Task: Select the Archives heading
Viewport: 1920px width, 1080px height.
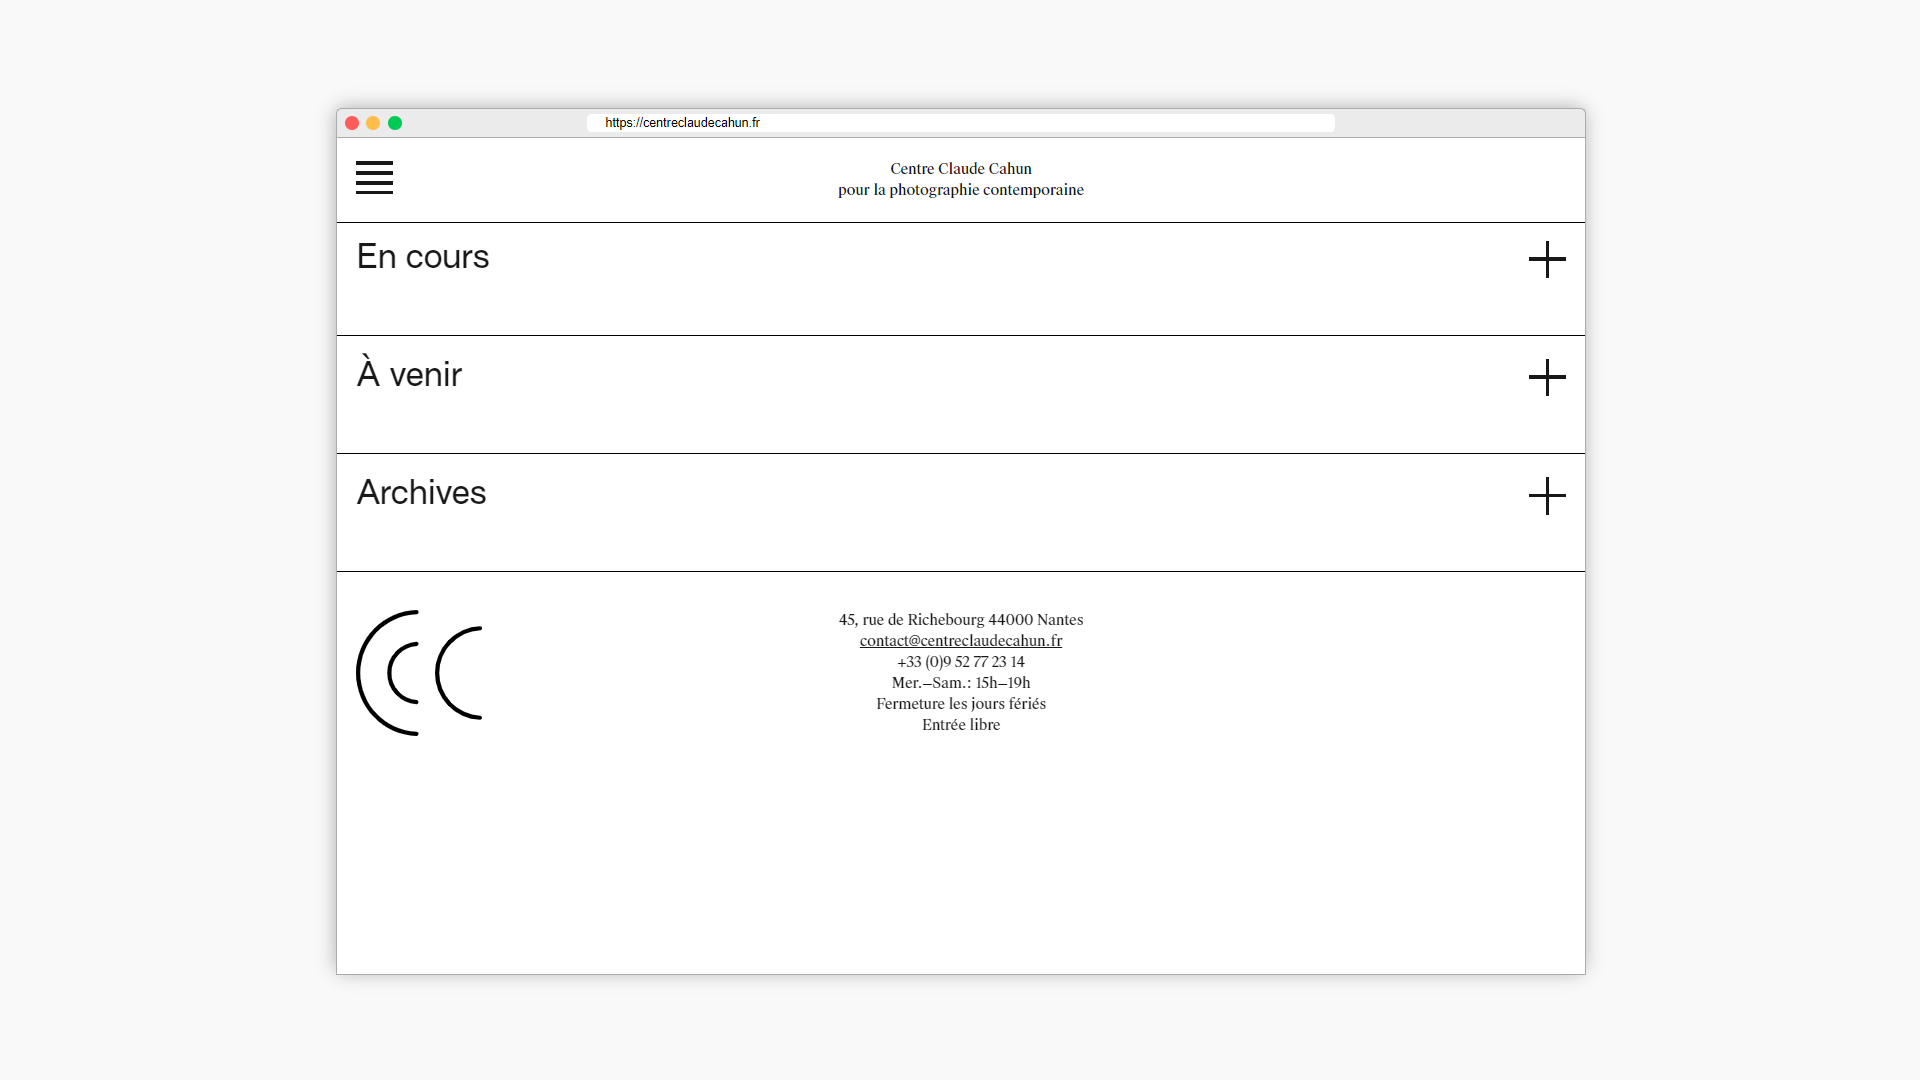Action: [x=421, y=493]
